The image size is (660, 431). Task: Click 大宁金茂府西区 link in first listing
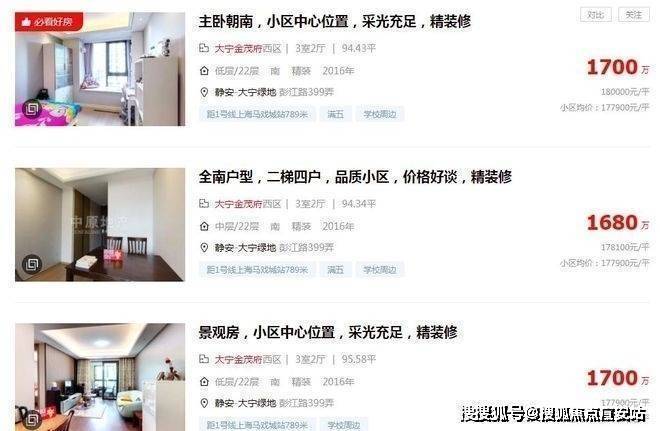point(248,48)
